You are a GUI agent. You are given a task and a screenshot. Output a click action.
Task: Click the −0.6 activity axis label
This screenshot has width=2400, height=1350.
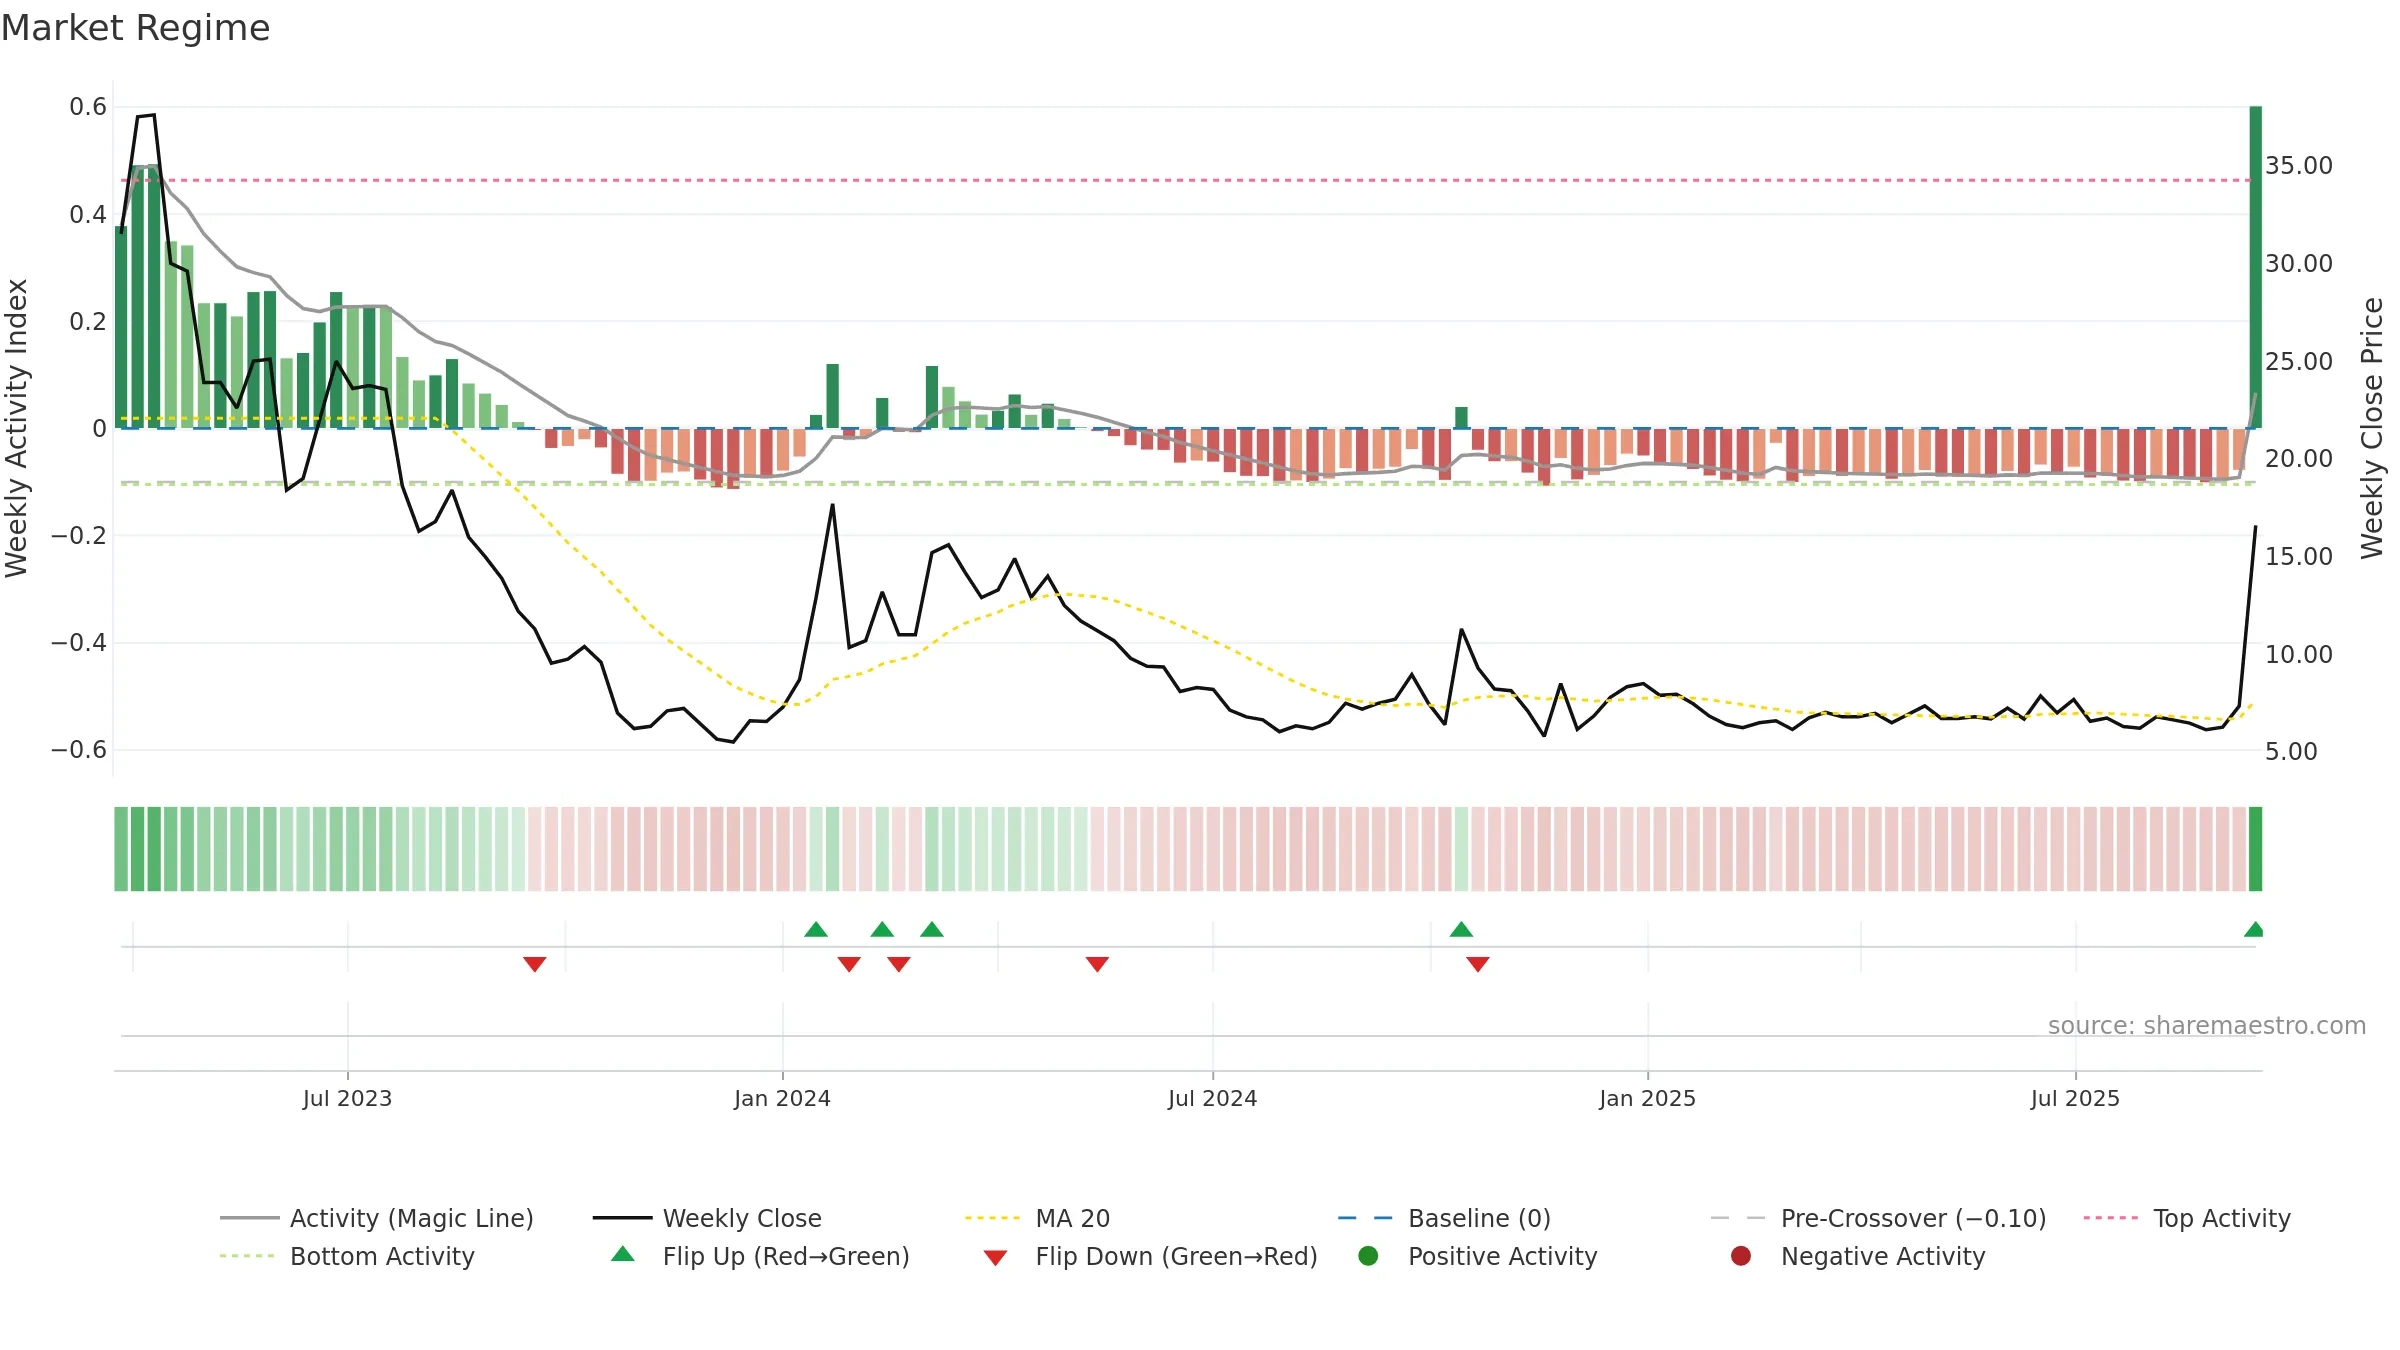79,750
